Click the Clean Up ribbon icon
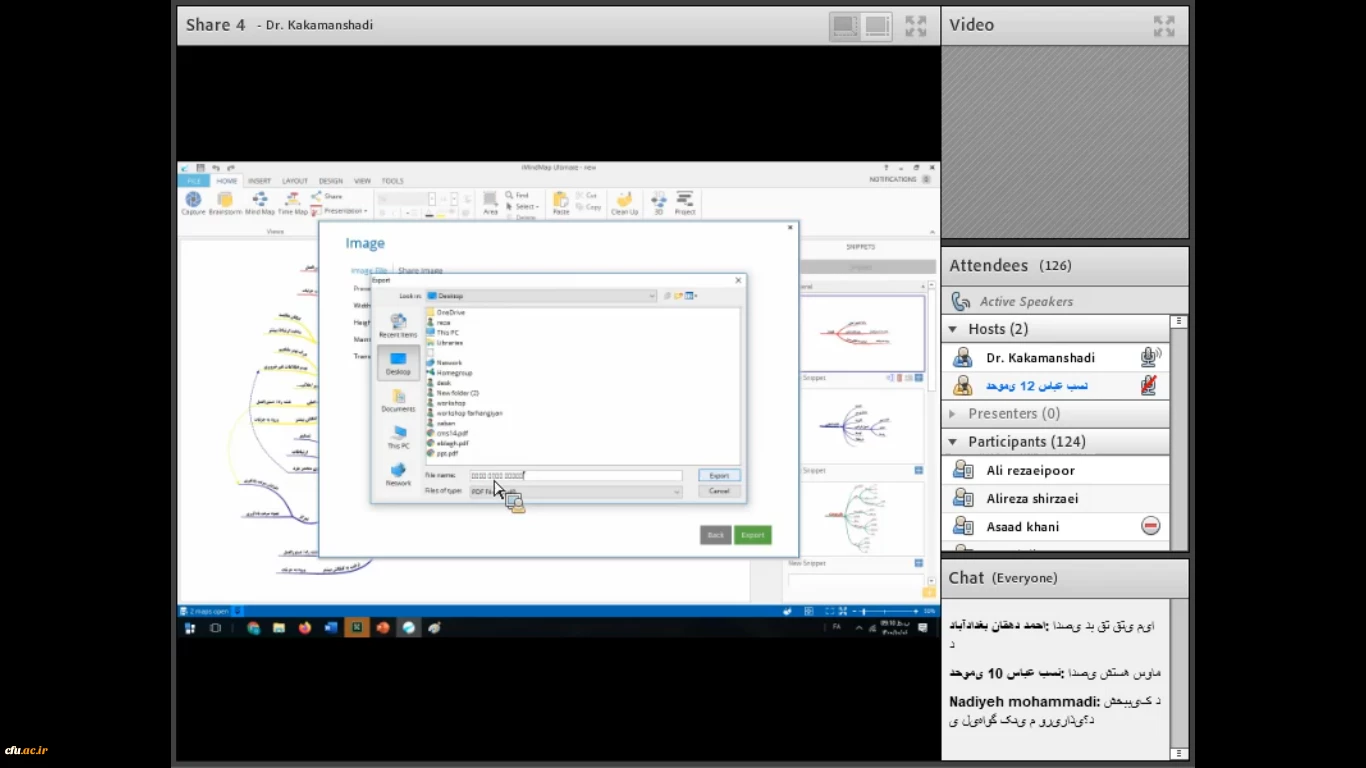Viewport: 1366px width, 768px height. click(x=624, y=202)
